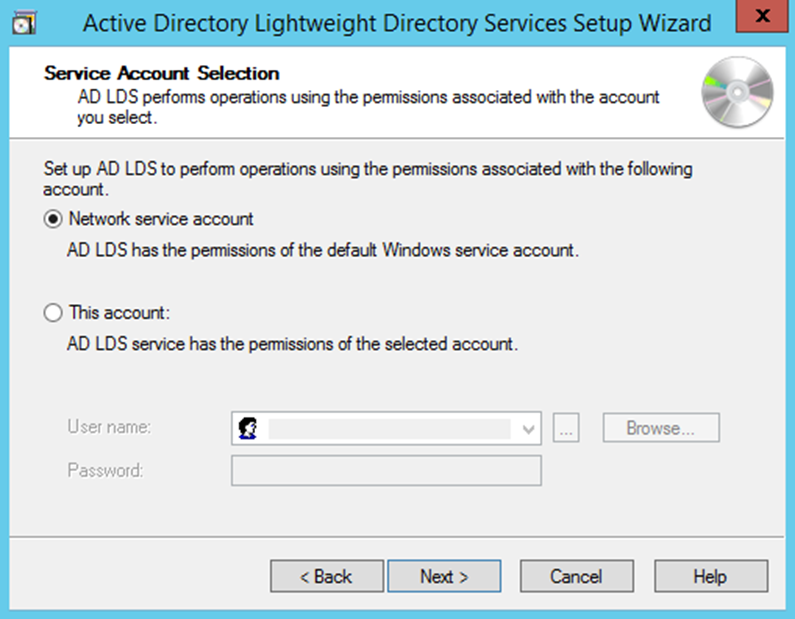Select the This account radio button
Viewport: 795px width, 619px height.
coord(53,313)
